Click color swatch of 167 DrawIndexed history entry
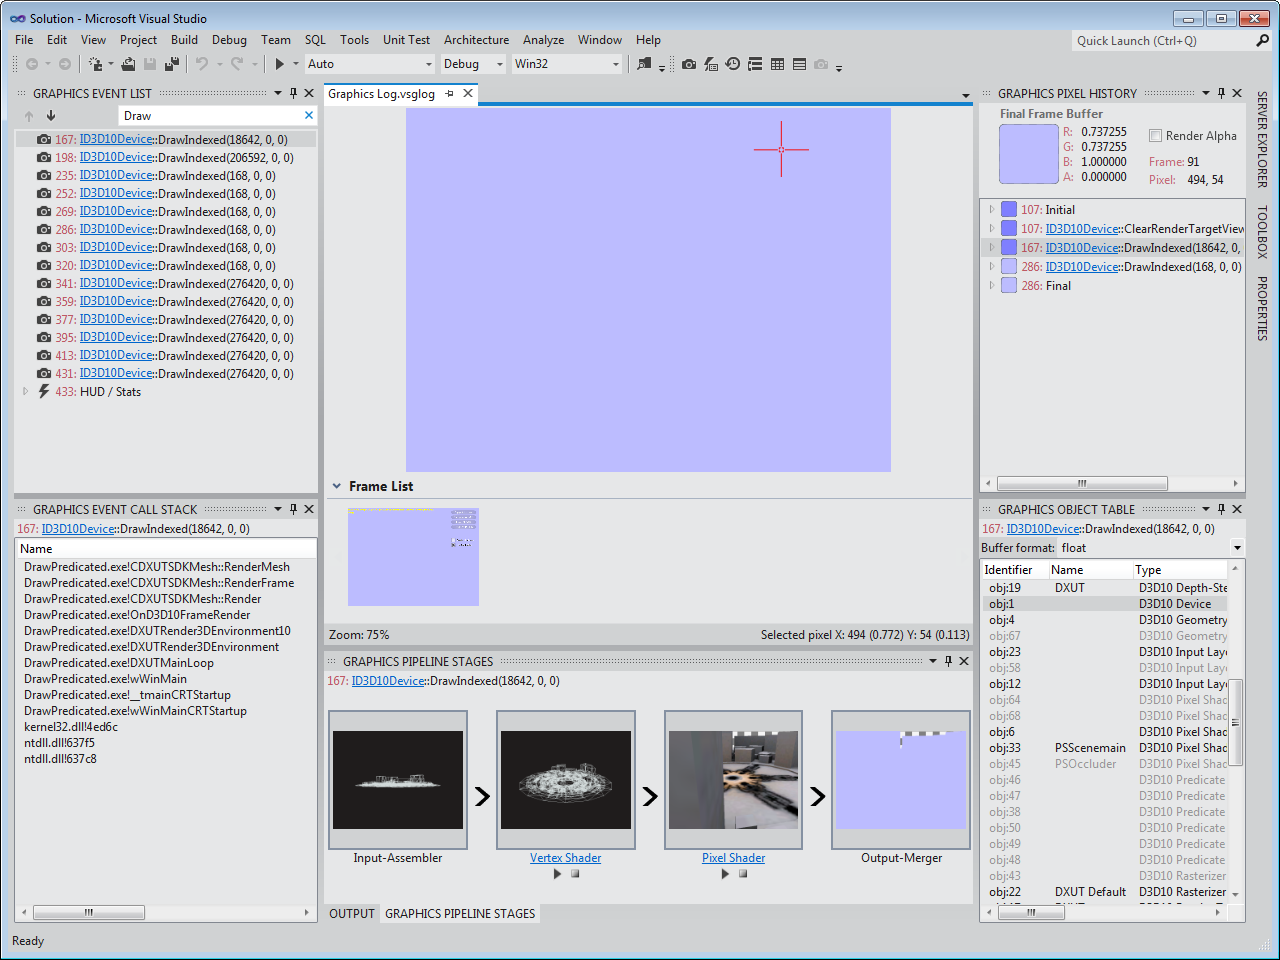 pyautogui.click(x=1009, y=248)
